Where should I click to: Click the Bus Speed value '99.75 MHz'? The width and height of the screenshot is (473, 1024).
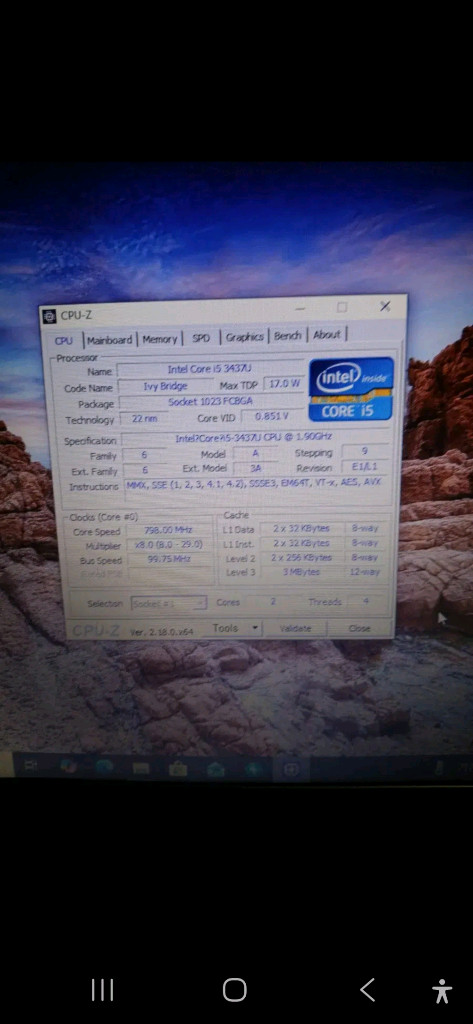[x=169, y=559]
